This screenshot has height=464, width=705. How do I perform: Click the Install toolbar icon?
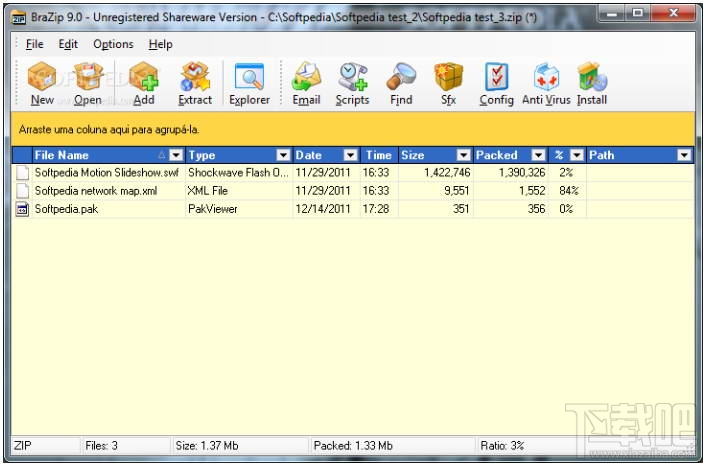coord(592,77)
